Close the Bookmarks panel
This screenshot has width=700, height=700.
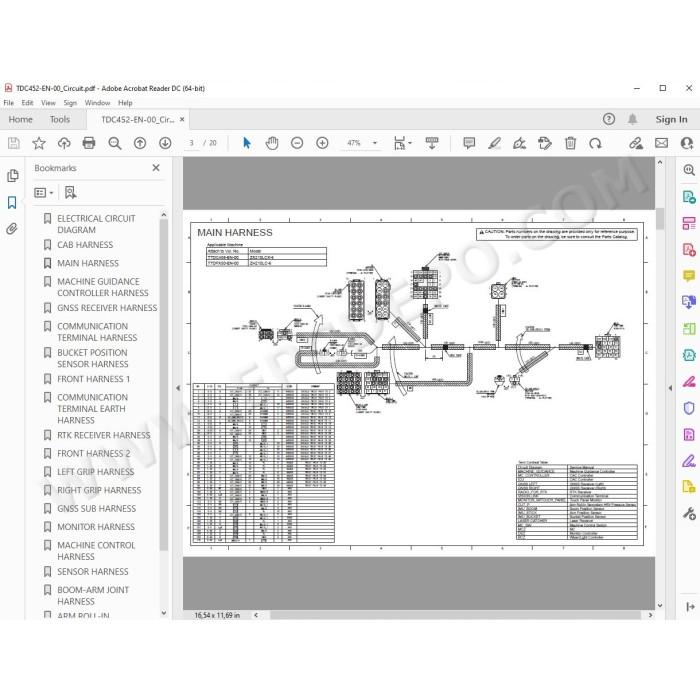pyautogui.click(x=156, y=168)
